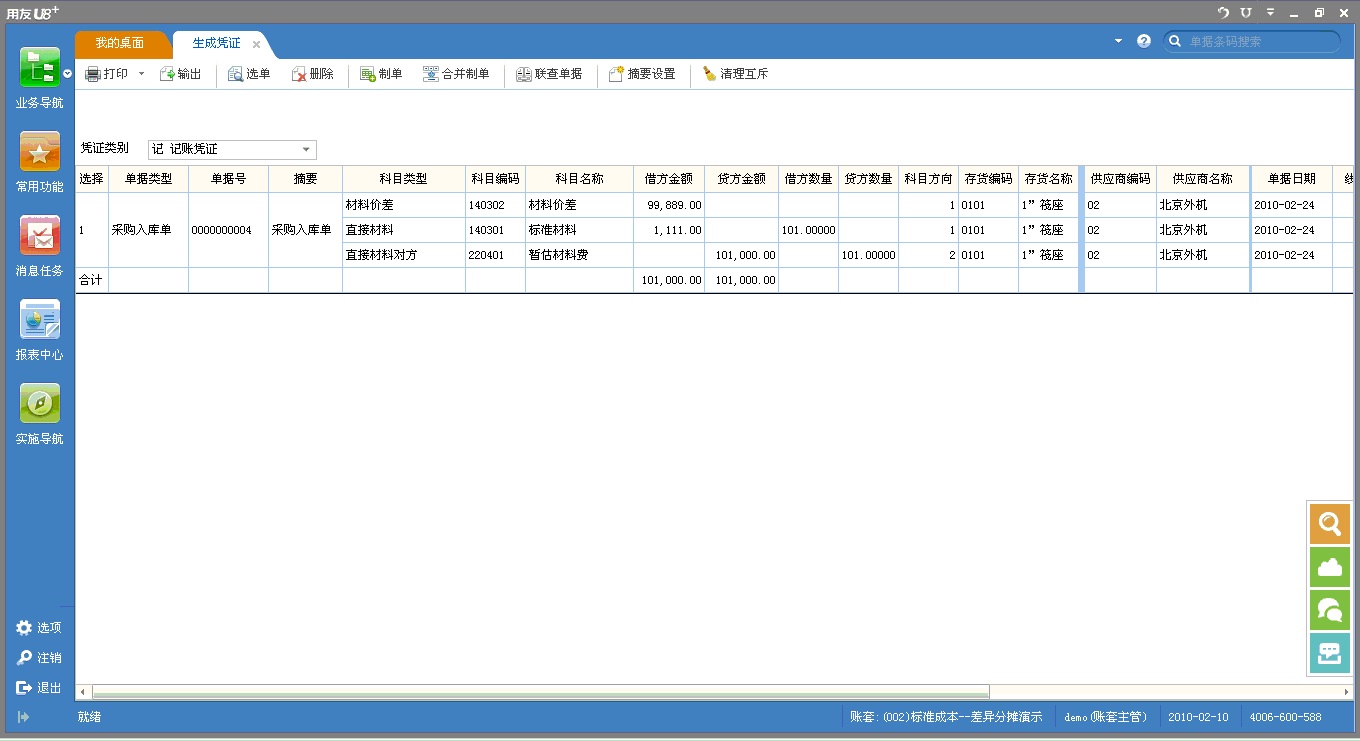
Task: Click the 科目编码 column header
Action: click(495, 179)
